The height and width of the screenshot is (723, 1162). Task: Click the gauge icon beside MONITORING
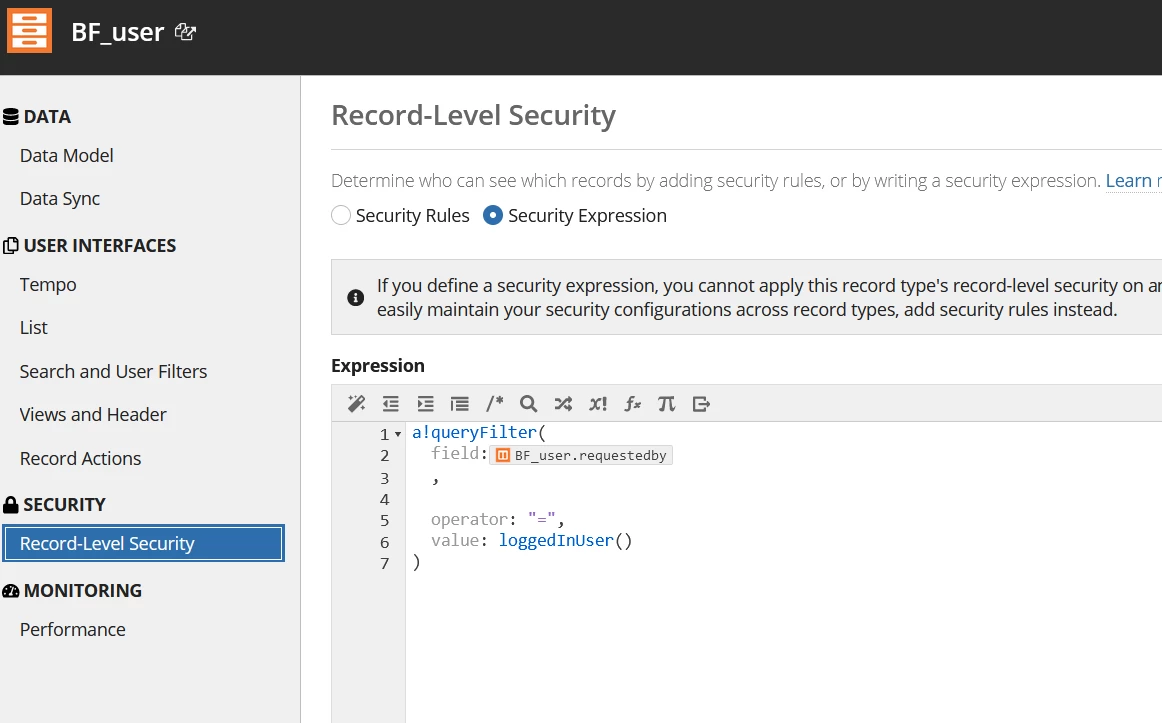[x=10, y=590]
